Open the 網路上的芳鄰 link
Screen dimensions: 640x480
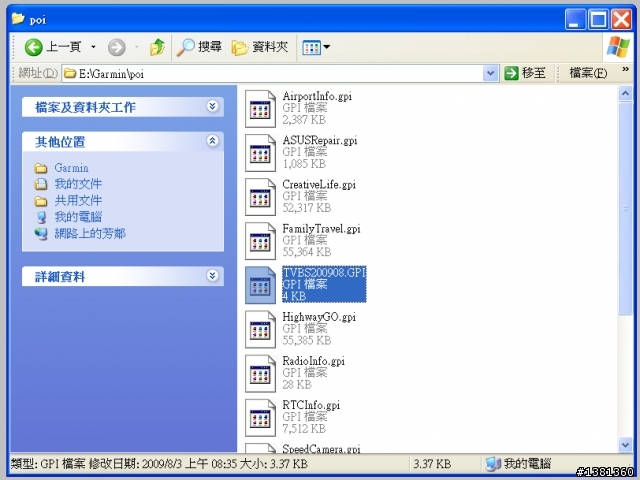click(x=90, y=233)
